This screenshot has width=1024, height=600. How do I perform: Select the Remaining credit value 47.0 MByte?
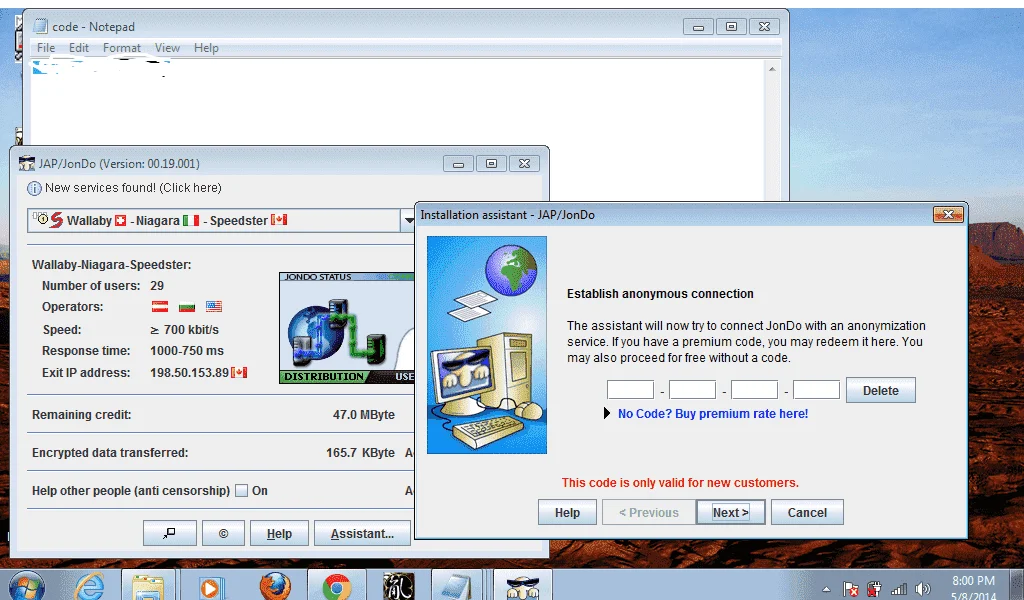(364, 415)
